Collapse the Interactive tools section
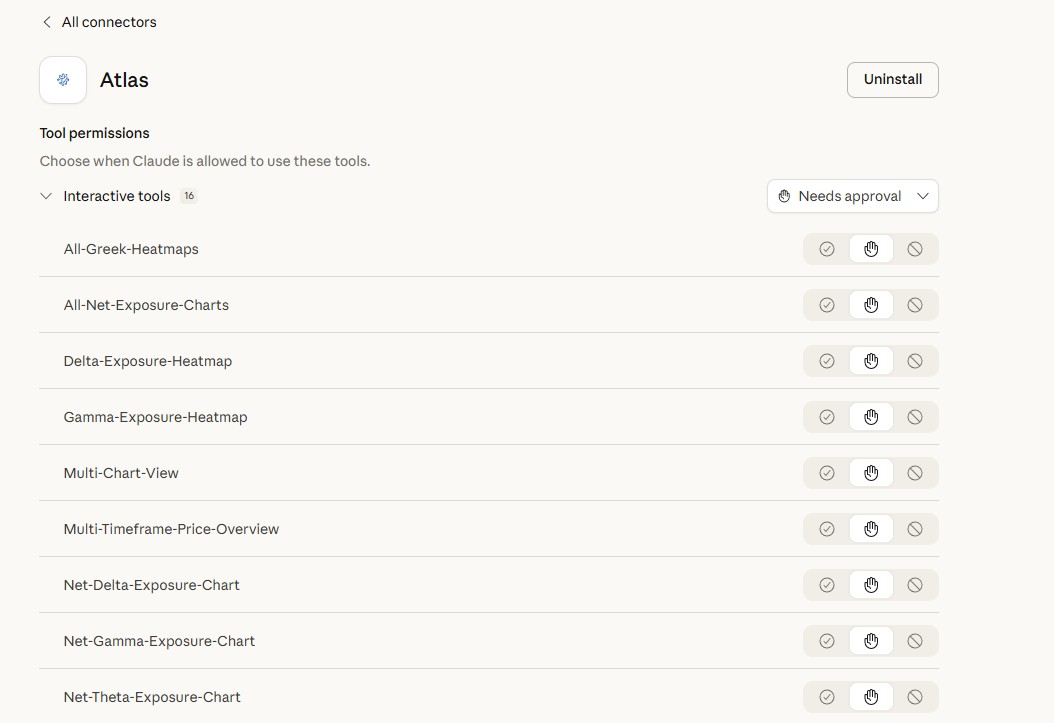The image size is (1054, 723). click(46, 196)
